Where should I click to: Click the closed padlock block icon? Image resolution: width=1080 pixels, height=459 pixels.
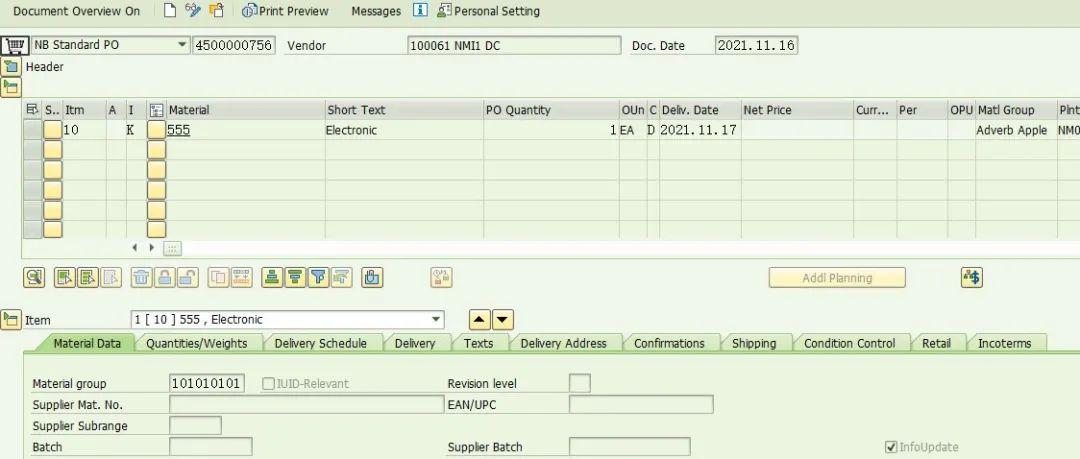point(164,278)
